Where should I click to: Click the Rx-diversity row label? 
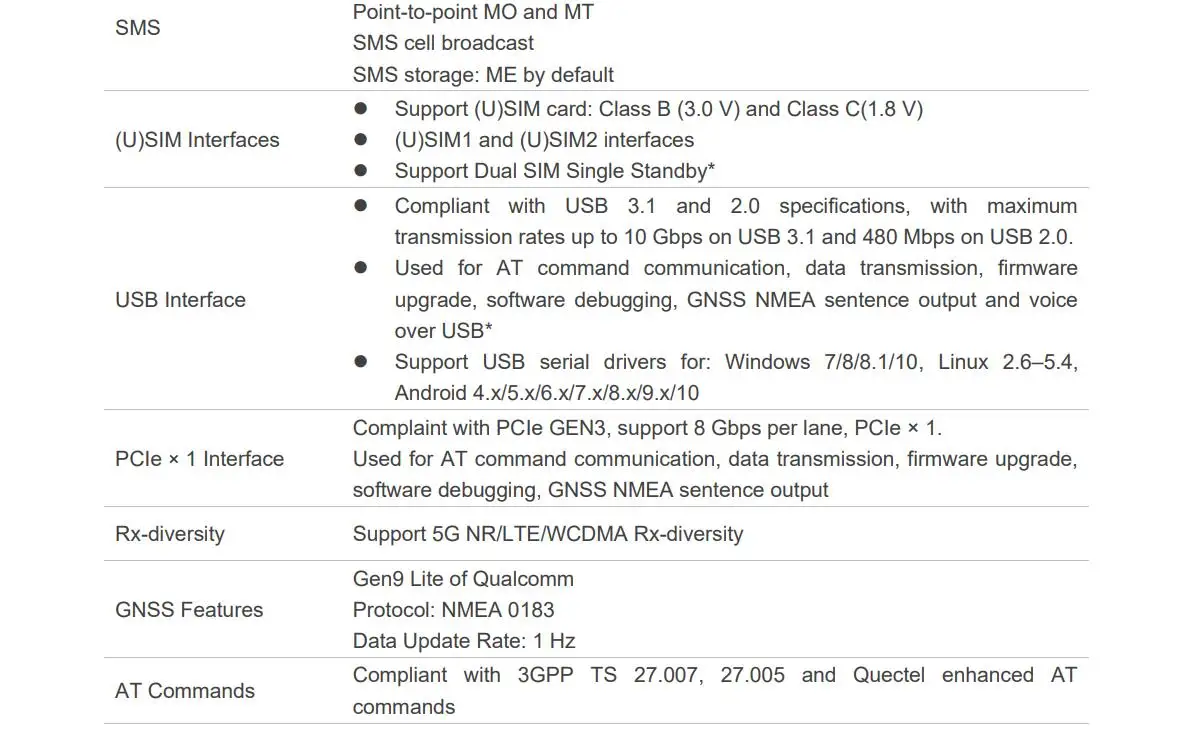tap(170, 534)
